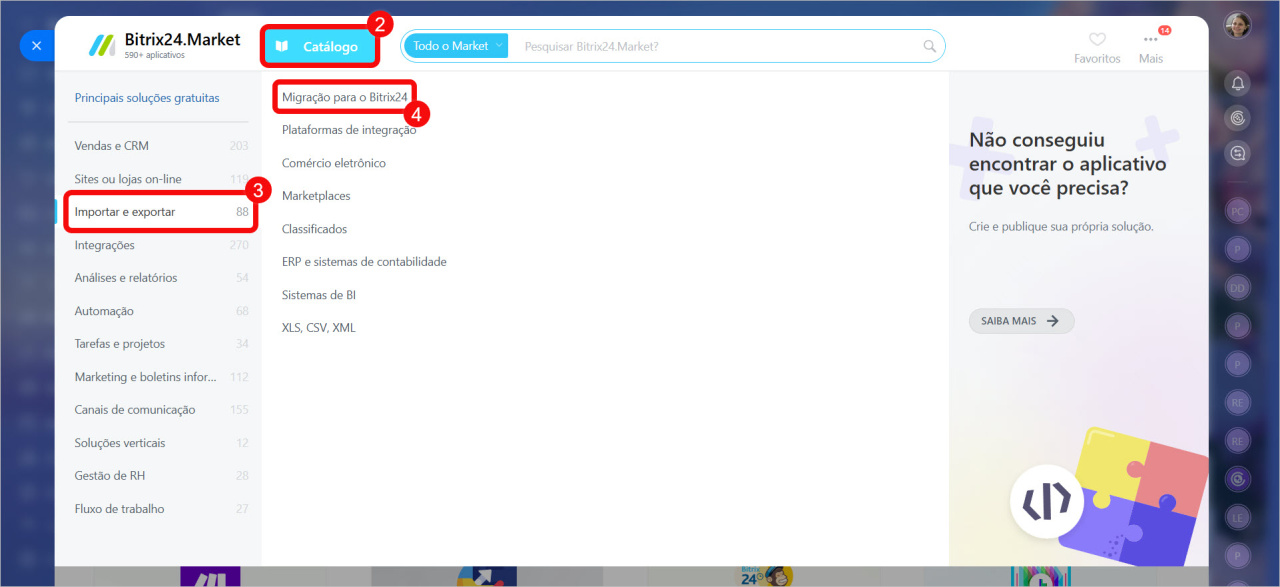Open ERP e sistemas de contabilidade
The height and width of the screenshot is (587, 1280).
click(364, 262)
